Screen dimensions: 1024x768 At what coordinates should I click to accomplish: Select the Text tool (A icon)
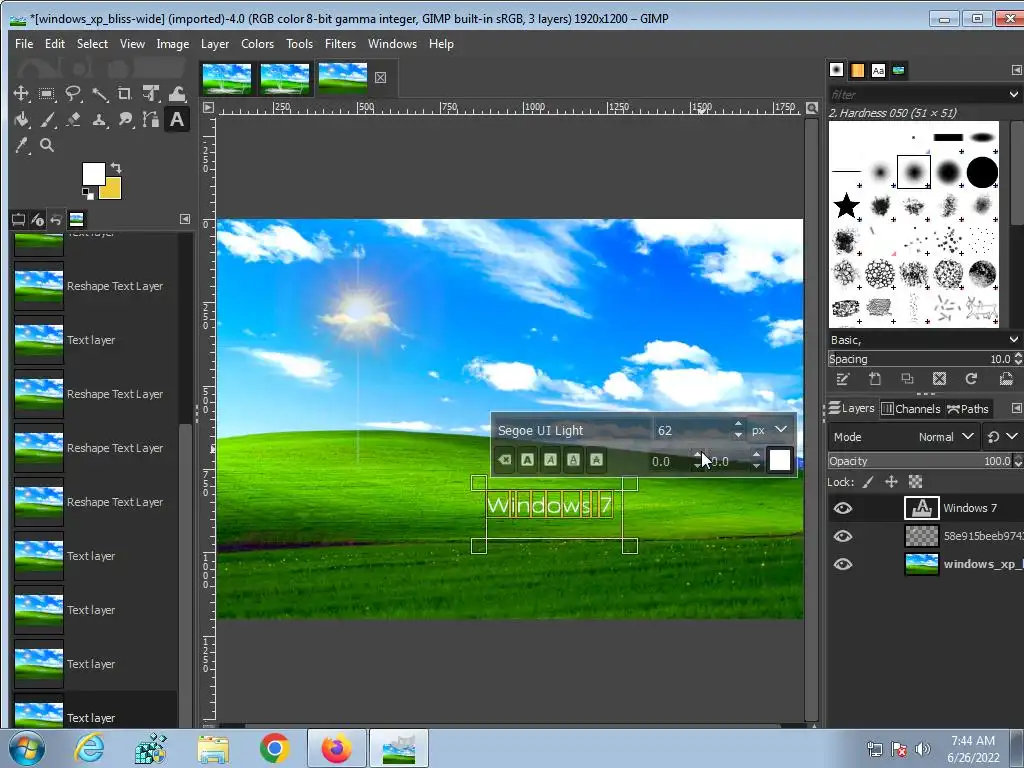(177, 120)
